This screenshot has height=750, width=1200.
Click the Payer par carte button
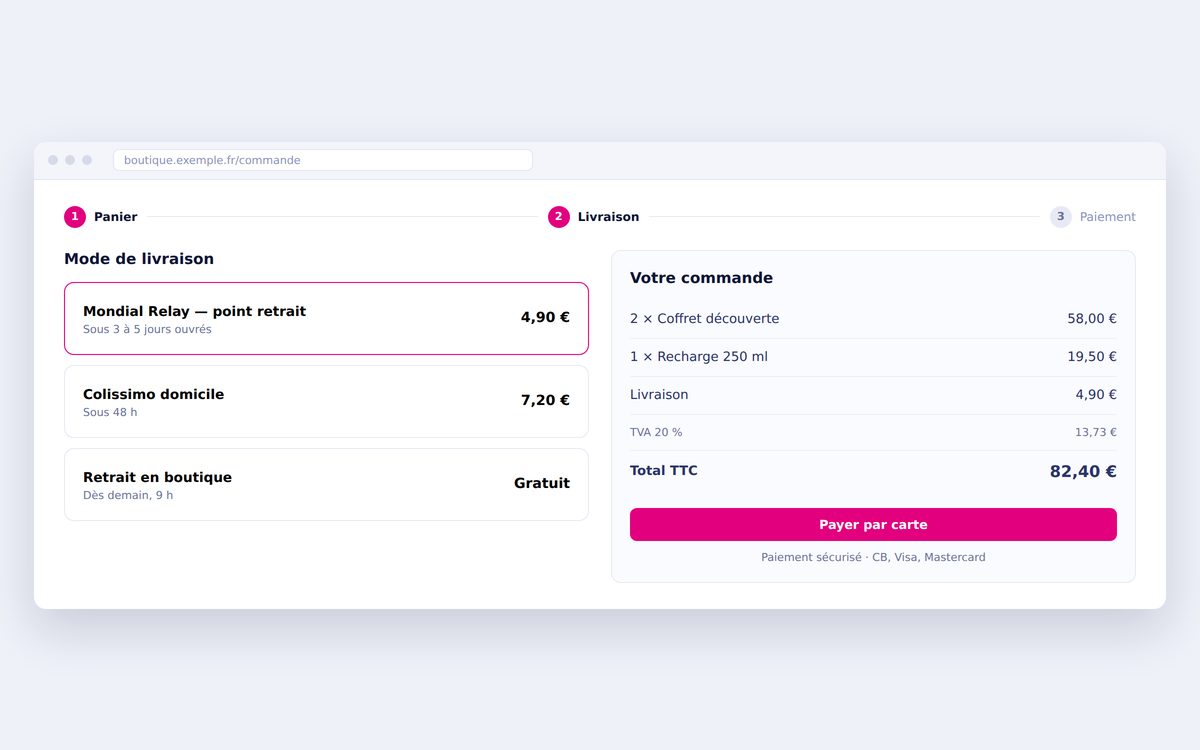(873, 524)
